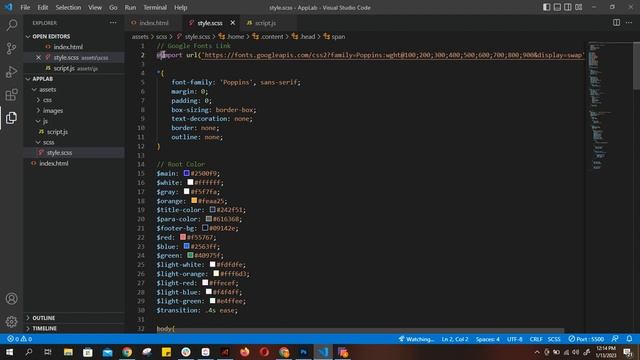
Task: Click the Port : 5500 Live Server status
Action: click(586, 339)
